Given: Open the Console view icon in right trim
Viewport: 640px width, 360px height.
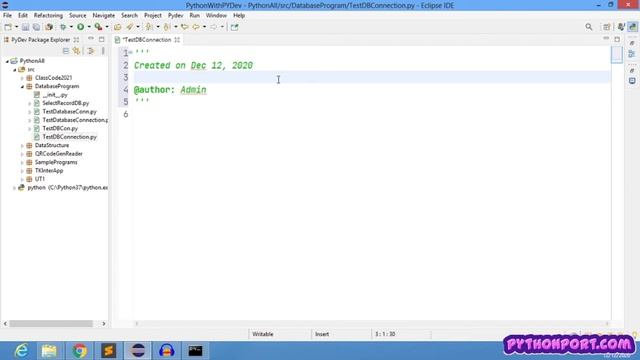Looking at the screenshot, I should (632, 81).
